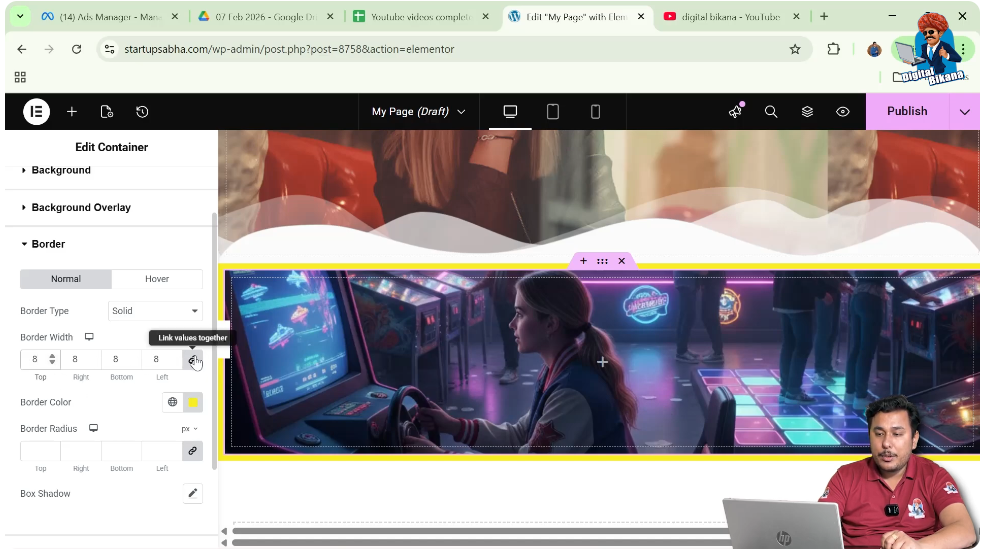Open the My Page (Draft) title menu
Viewport: 984px width, 555px height.
418,112
